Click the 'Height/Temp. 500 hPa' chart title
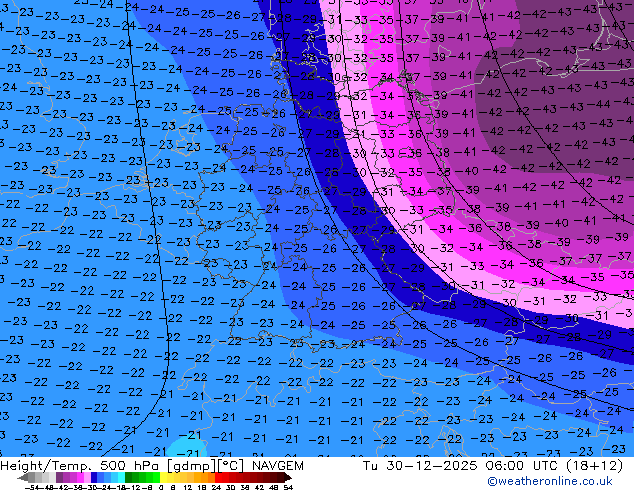Viewport: 634px width, 490px height. (x=81, y=466)
